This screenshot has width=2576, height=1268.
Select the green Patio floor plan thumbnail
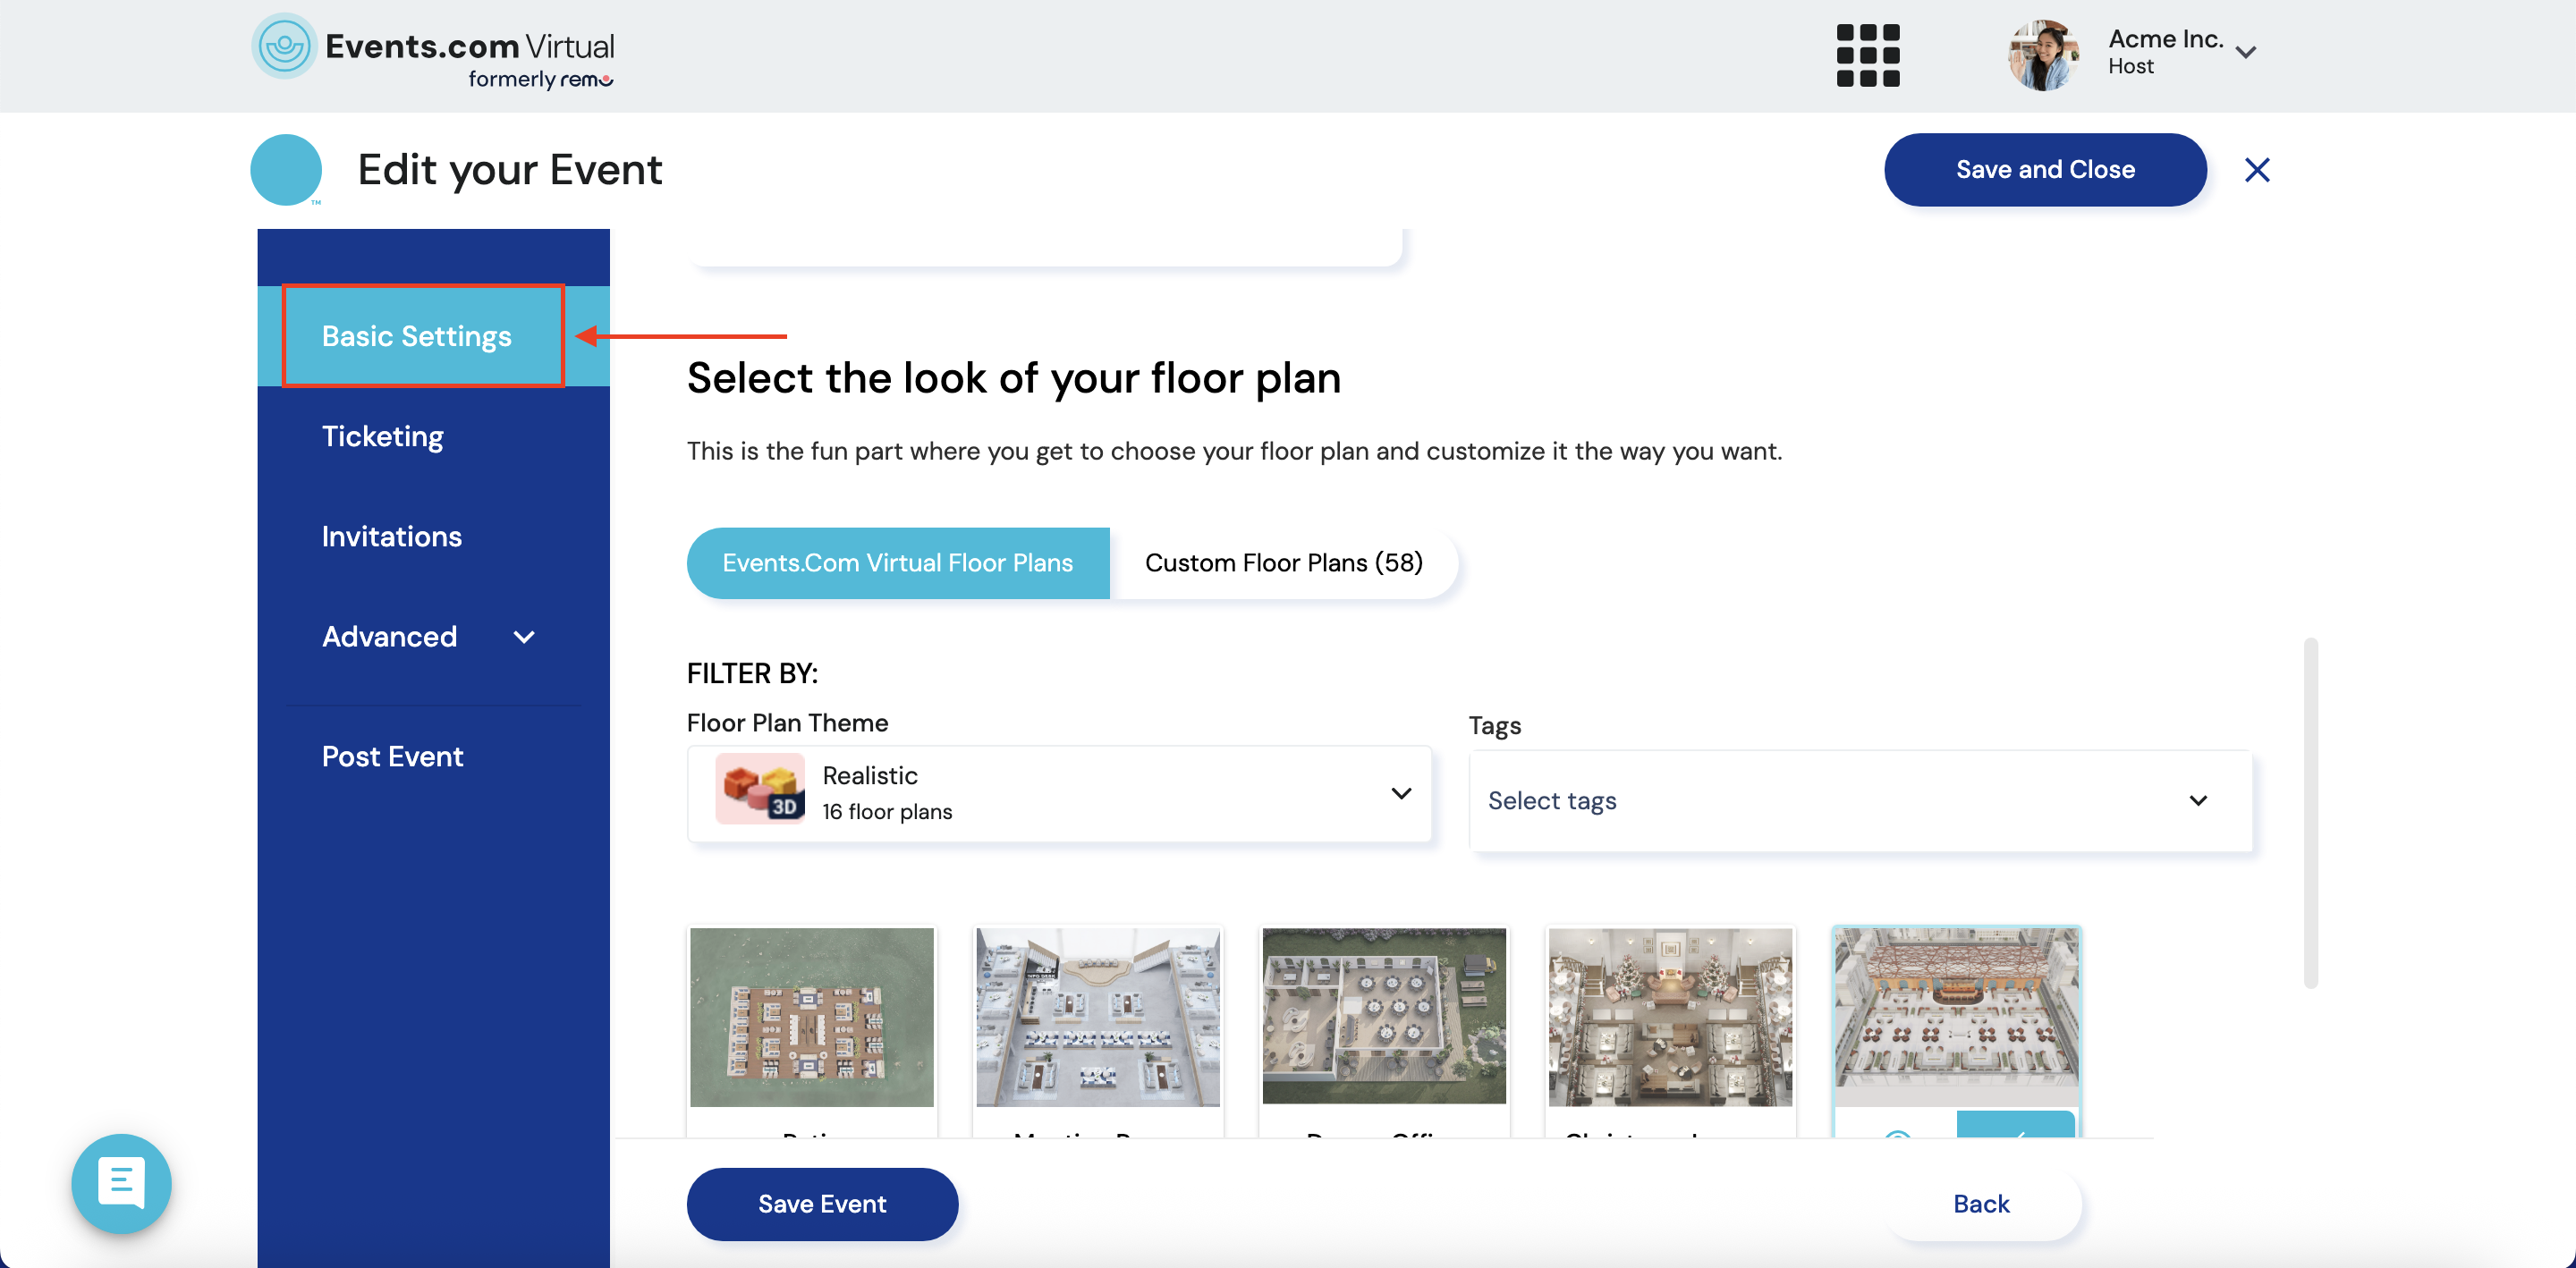(x=811, y=1017)
